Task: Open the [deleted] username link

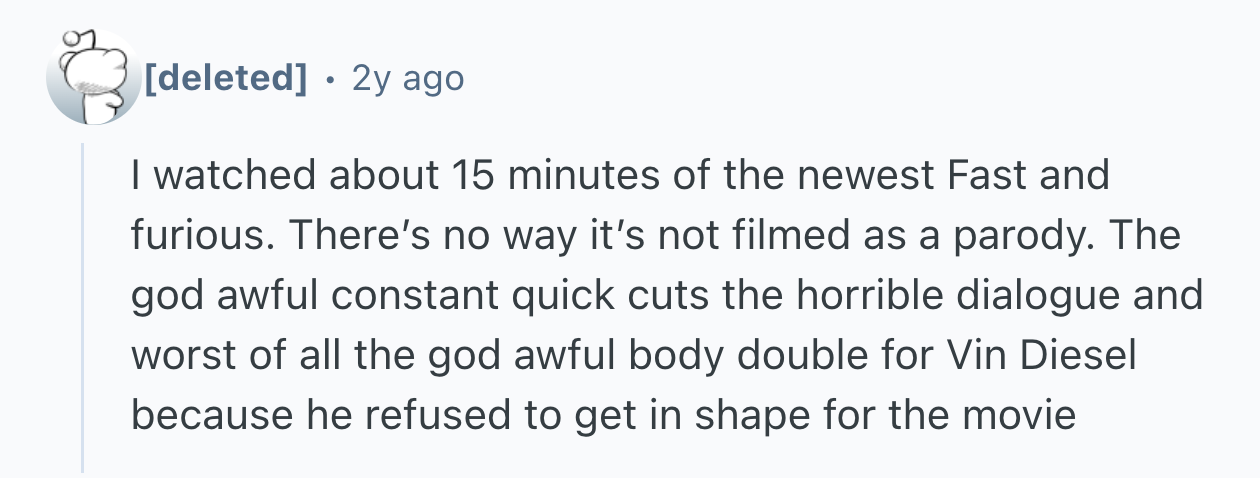Action: [225, 77]
